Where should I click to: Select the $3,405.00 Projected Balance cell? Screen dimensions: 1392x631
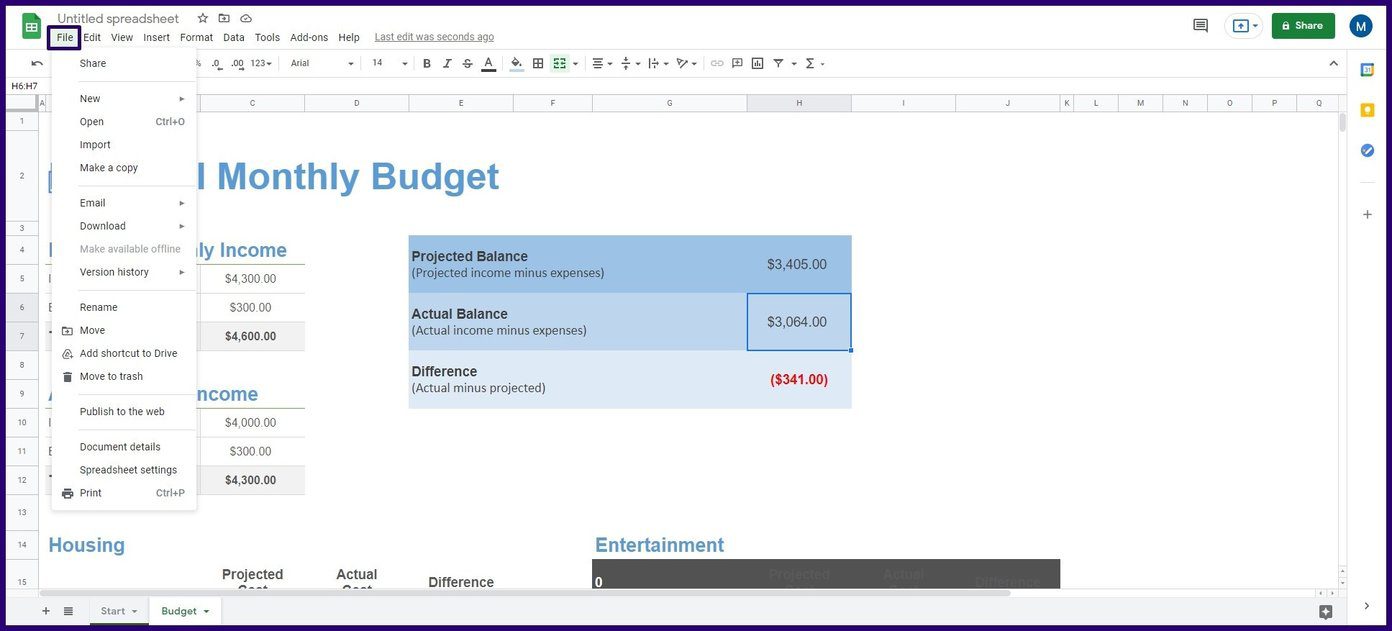797,264
